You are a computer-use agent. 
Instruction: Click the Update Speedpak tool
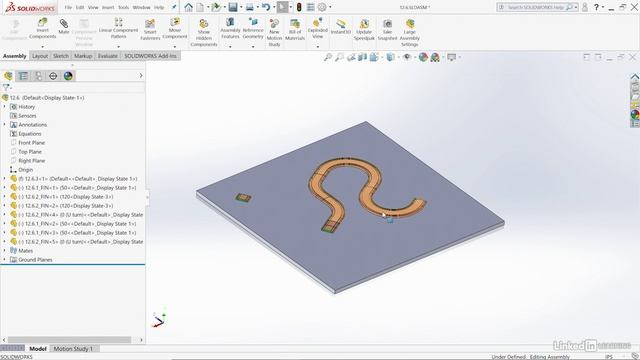364,29
